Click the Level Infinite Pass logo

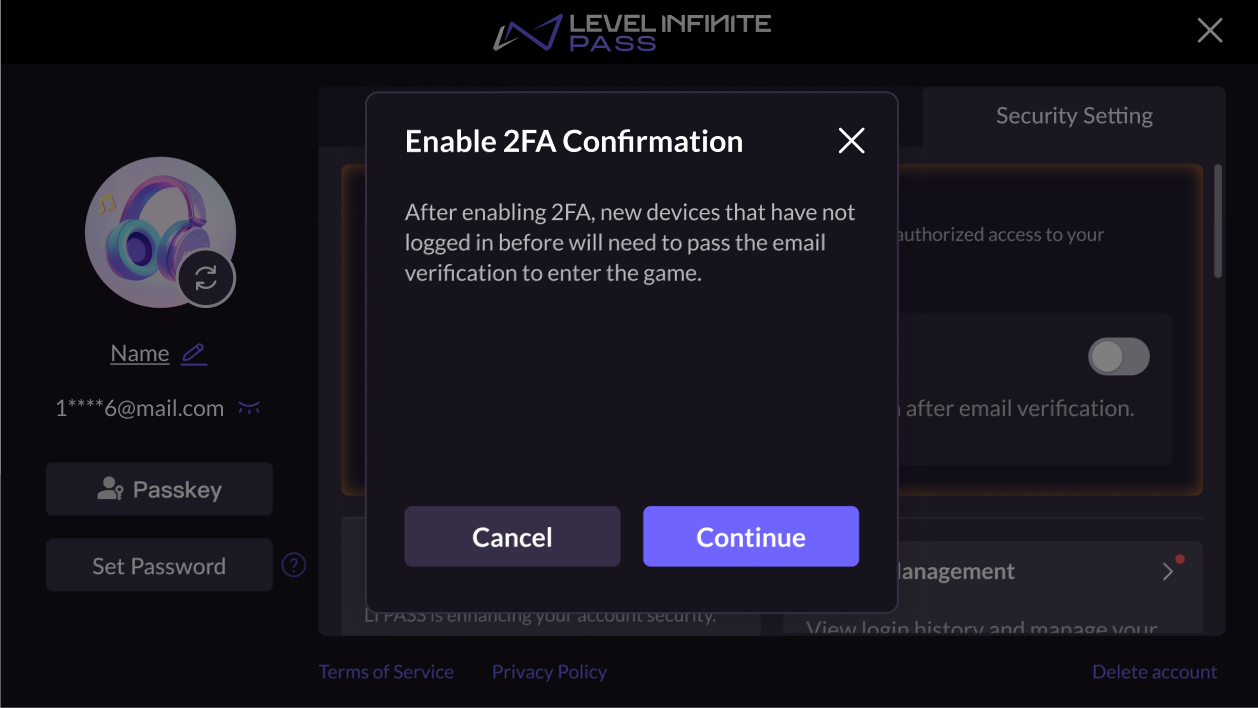[x=630, y=31]
